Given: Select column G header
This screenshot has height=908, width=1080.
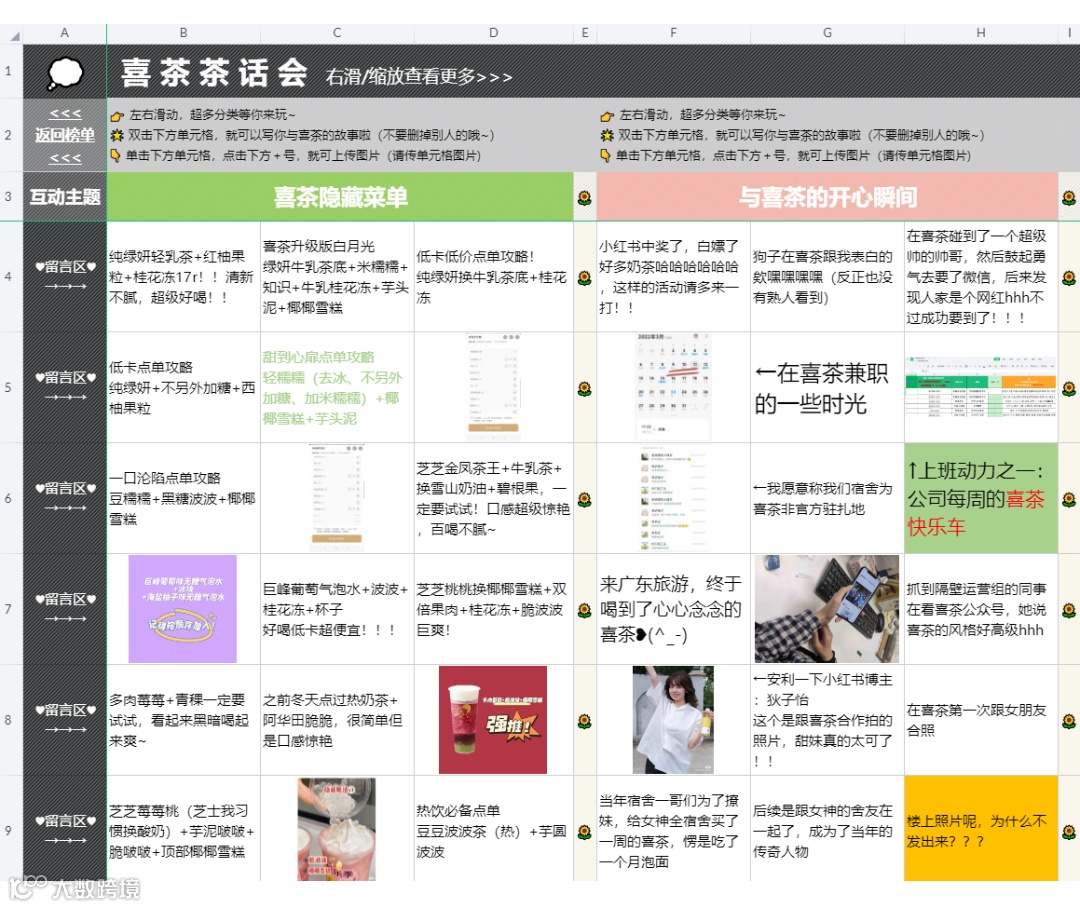Looking at the screenshot, I should click(x=827, y=32).
